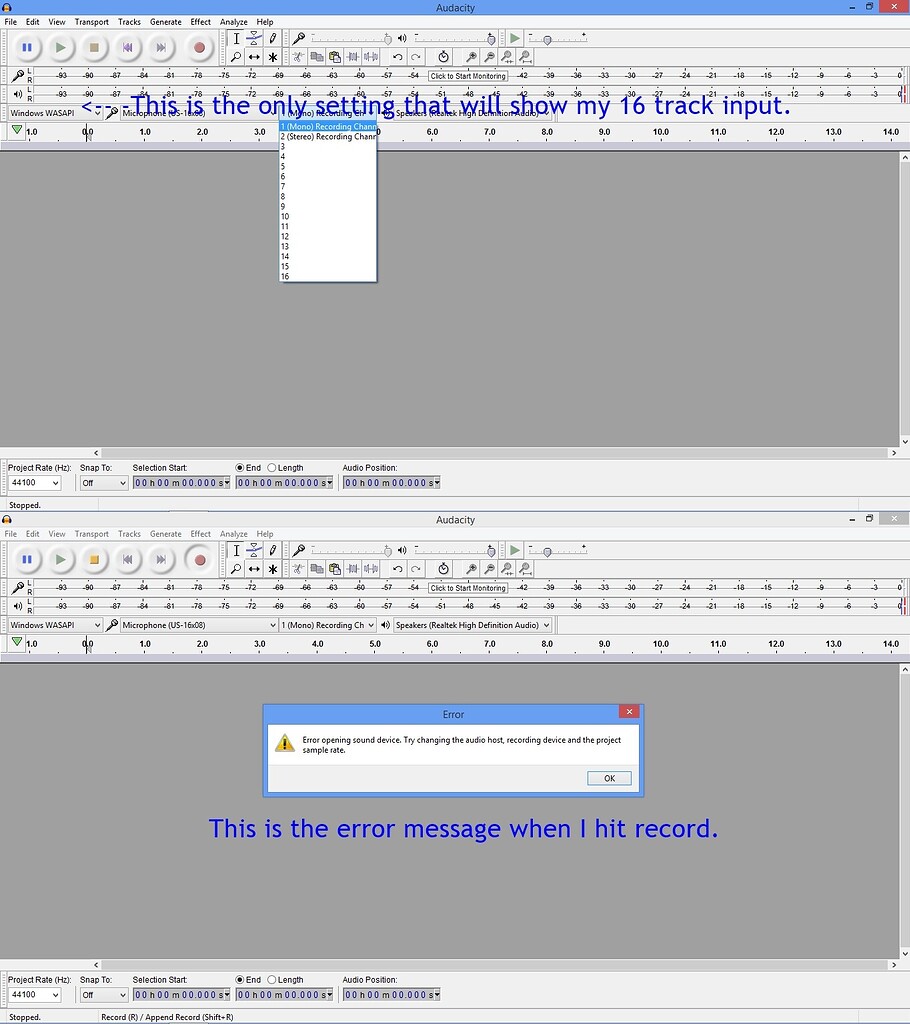Close the Error dialog with red X

pos(628,712)
